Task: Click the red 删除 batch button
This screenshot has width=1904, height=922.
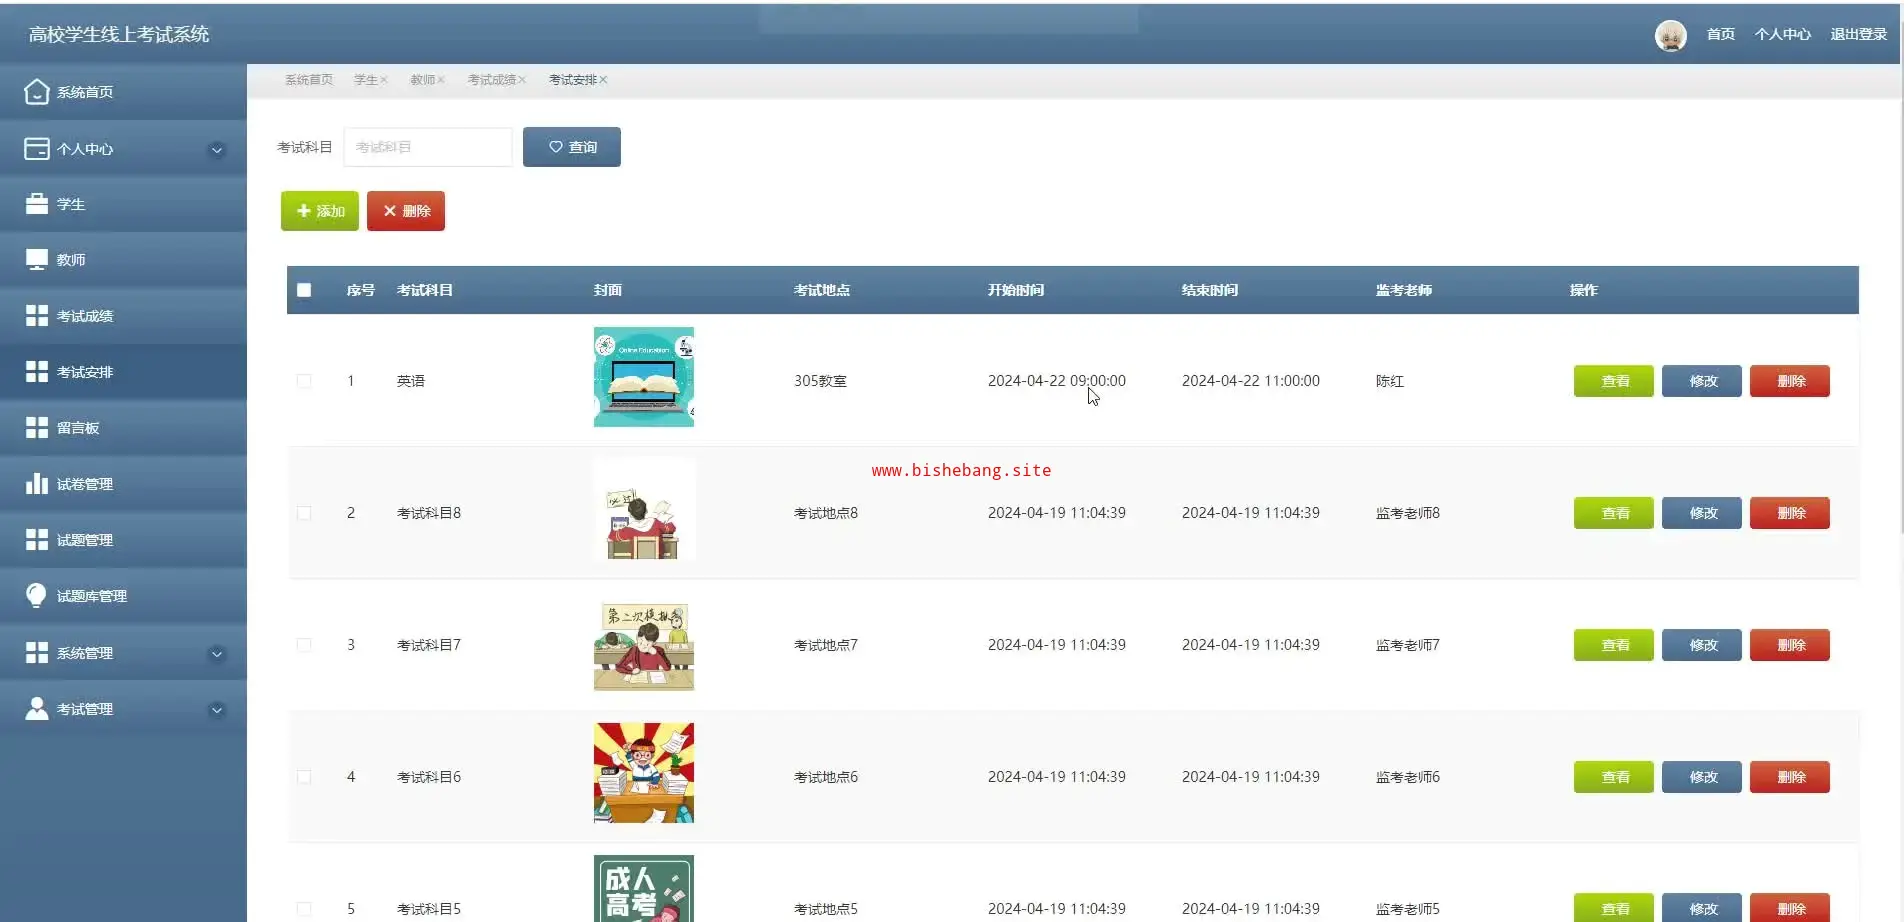Action: click(x=406, y=211)
